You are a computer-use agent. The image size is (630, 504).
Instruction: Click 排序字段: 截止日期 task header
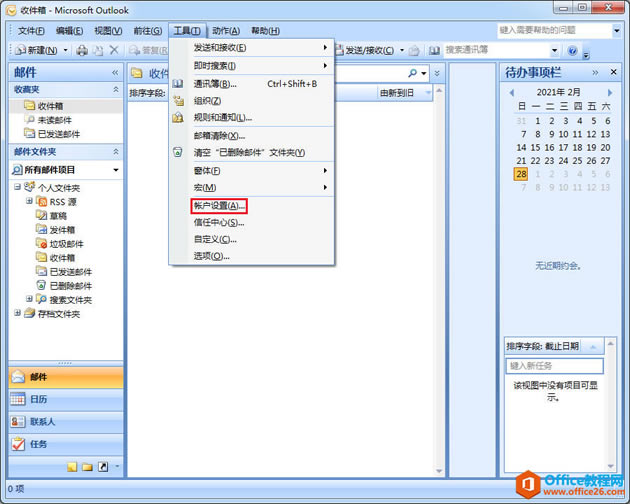tap(554, 346)
